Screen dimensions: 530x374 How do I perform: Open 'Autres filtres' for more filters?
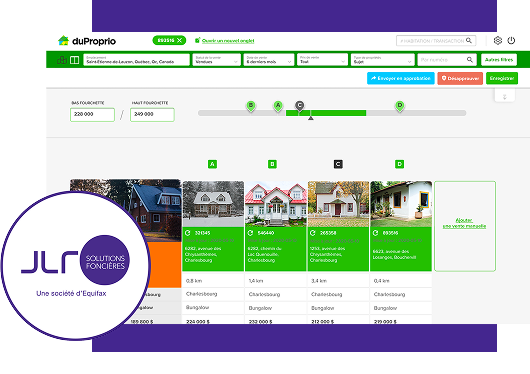pos(499,60)
